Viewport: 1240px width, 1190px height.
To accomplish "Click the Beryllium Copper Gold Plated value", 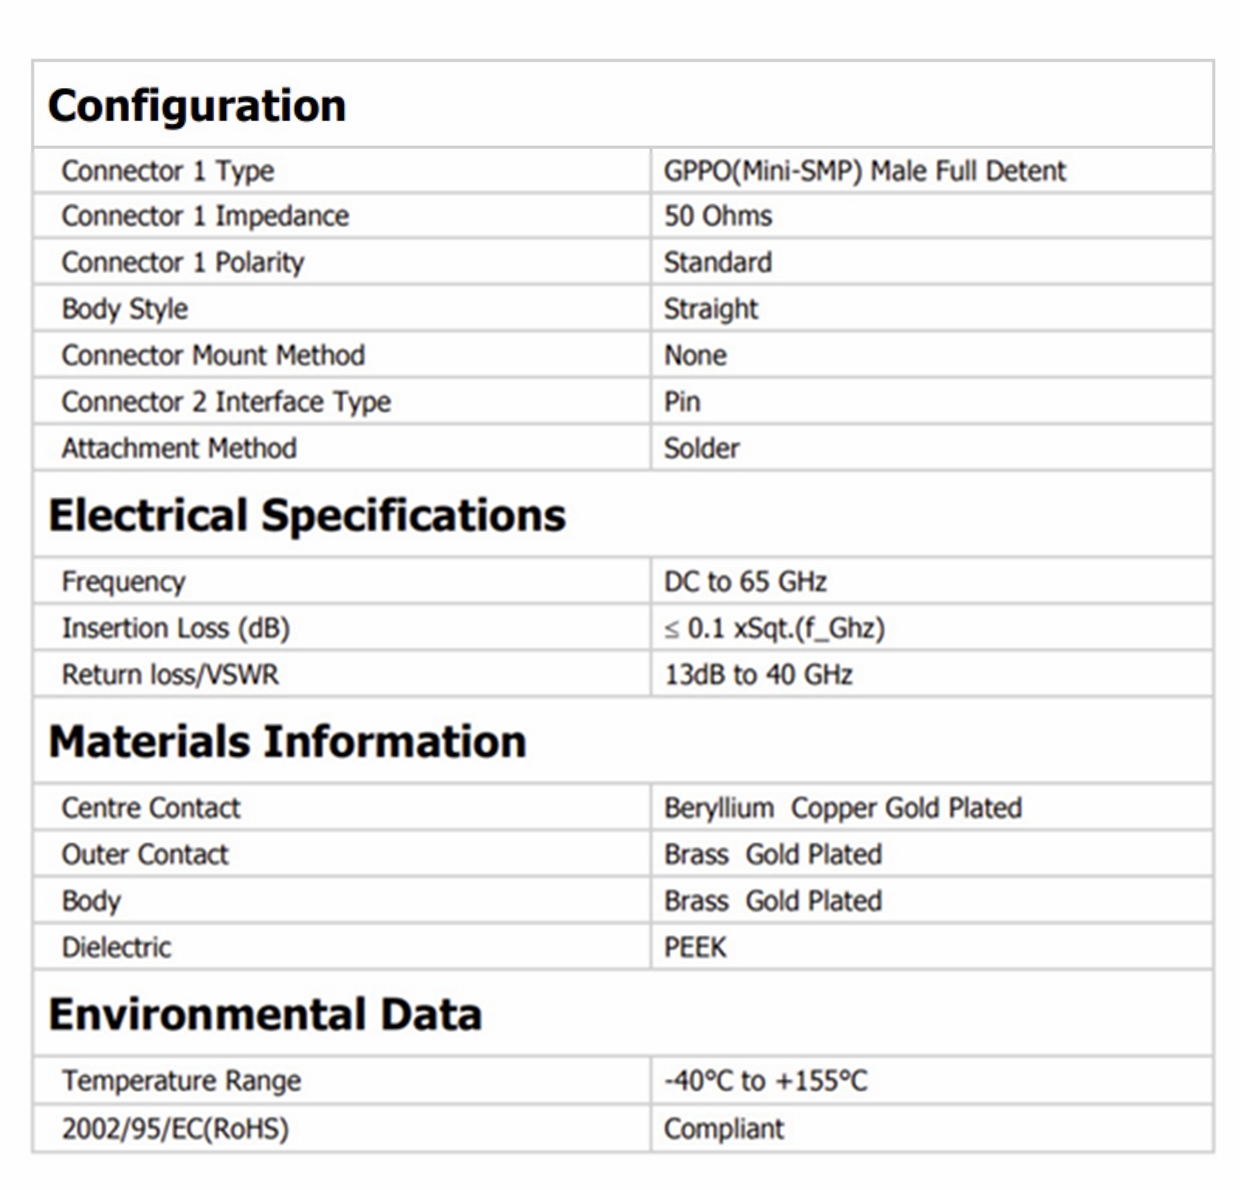I will [843, 808].
